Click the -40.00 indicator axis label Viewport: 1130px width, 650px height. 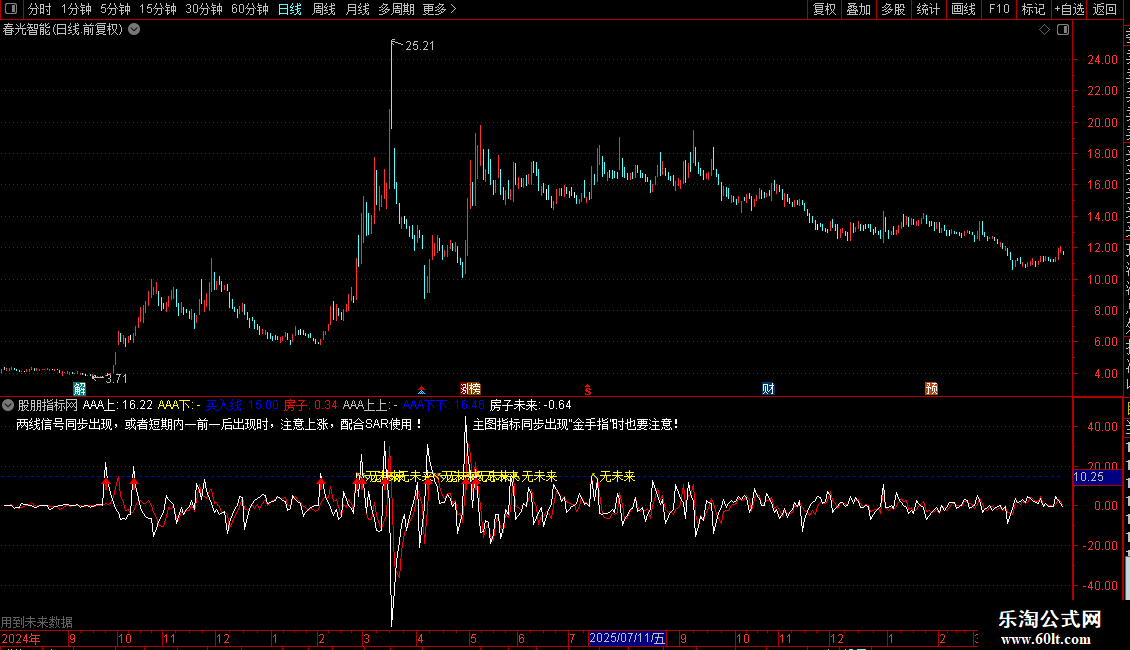(1100, 586)
